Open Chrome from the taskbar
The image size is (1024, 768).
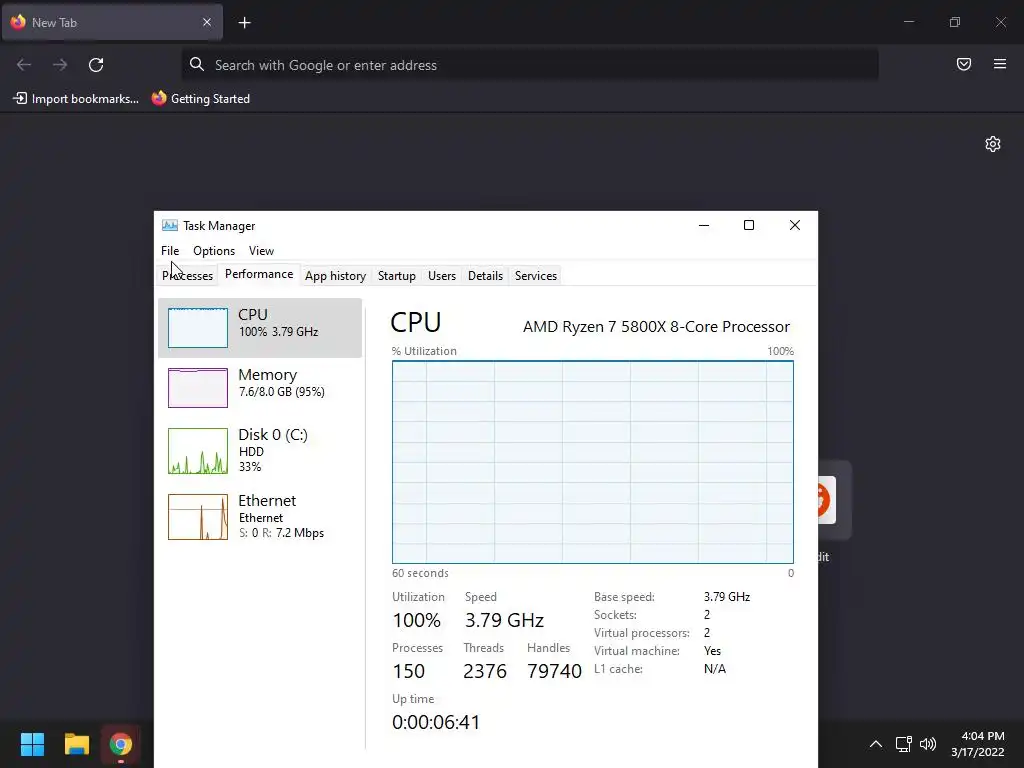click(121, 744)
